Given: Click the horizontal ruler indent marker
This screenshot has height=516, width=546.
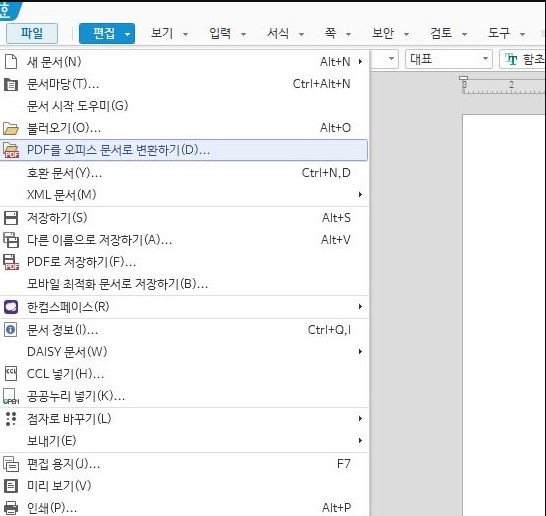Looking at the screenshot, I should [x=463, y=79].
